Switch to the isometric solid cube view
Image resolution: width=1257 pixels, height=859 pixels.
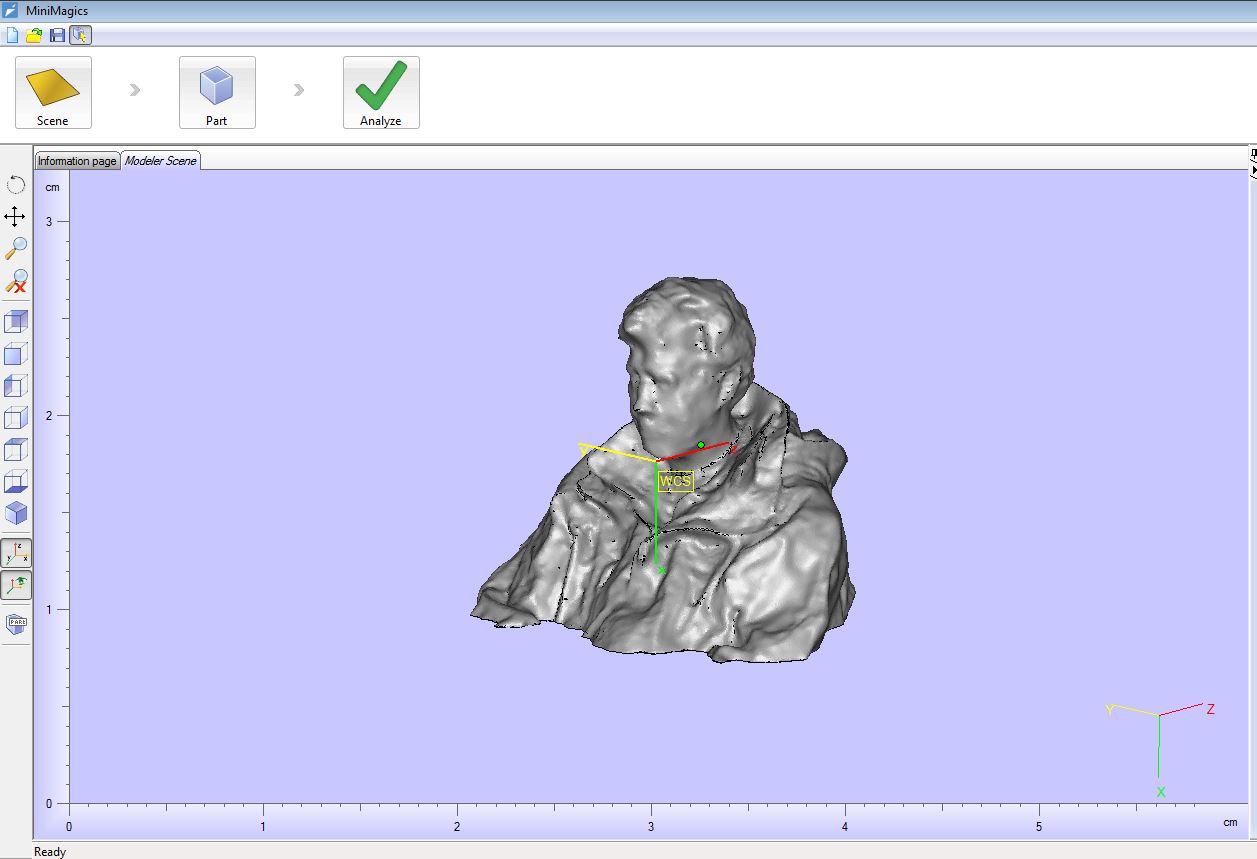[16, 514]
